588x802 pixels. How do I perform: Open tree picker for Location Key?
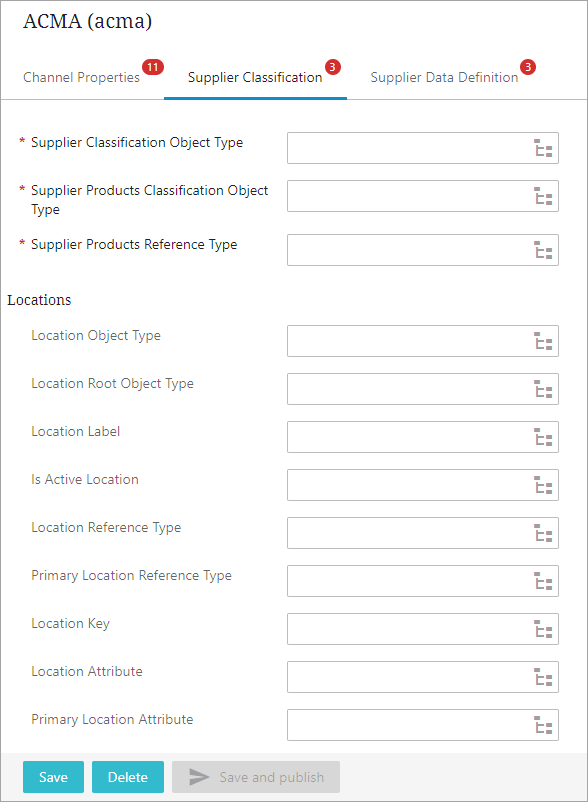(543, 629)
